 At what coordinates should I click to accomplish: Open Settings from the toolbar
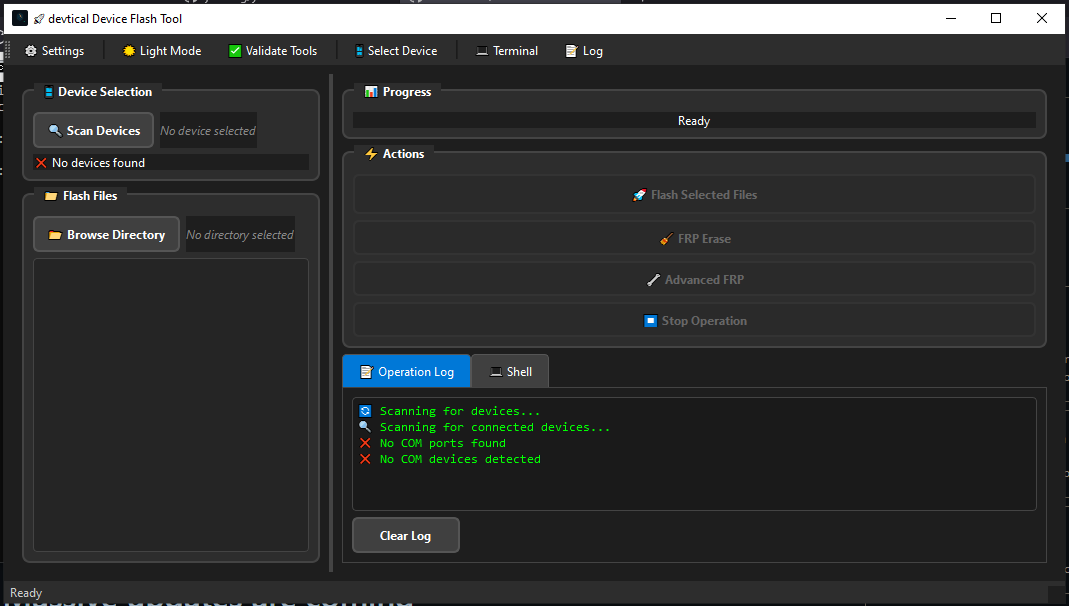[55, 50]
